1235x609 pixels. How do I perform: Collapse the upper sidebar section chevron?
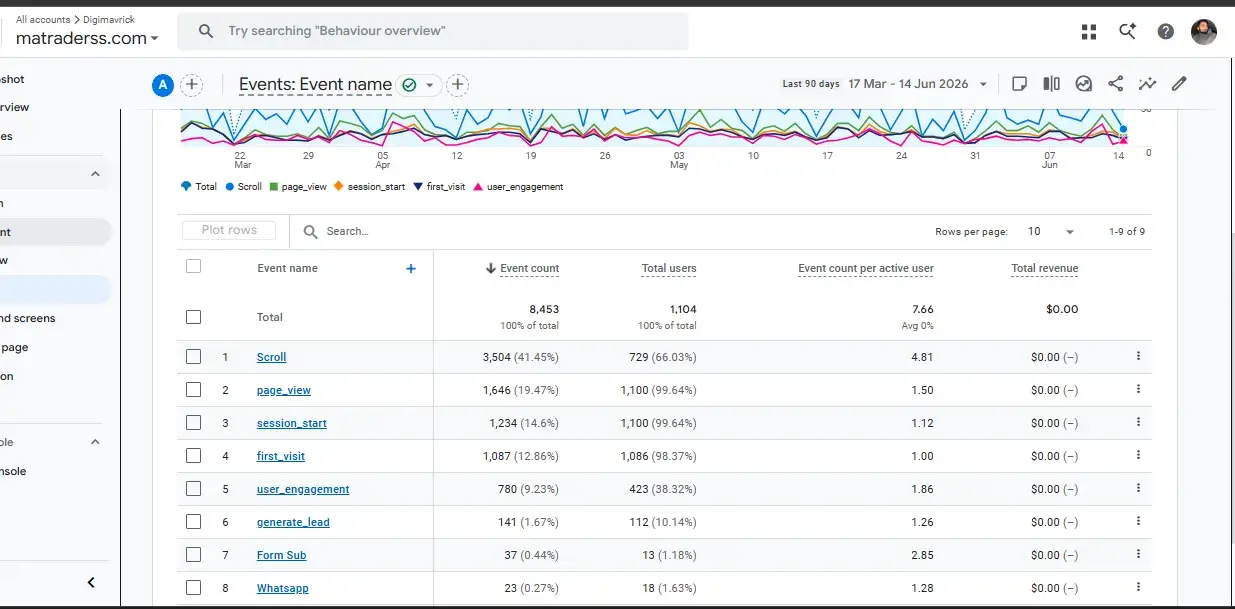(96, 174)
